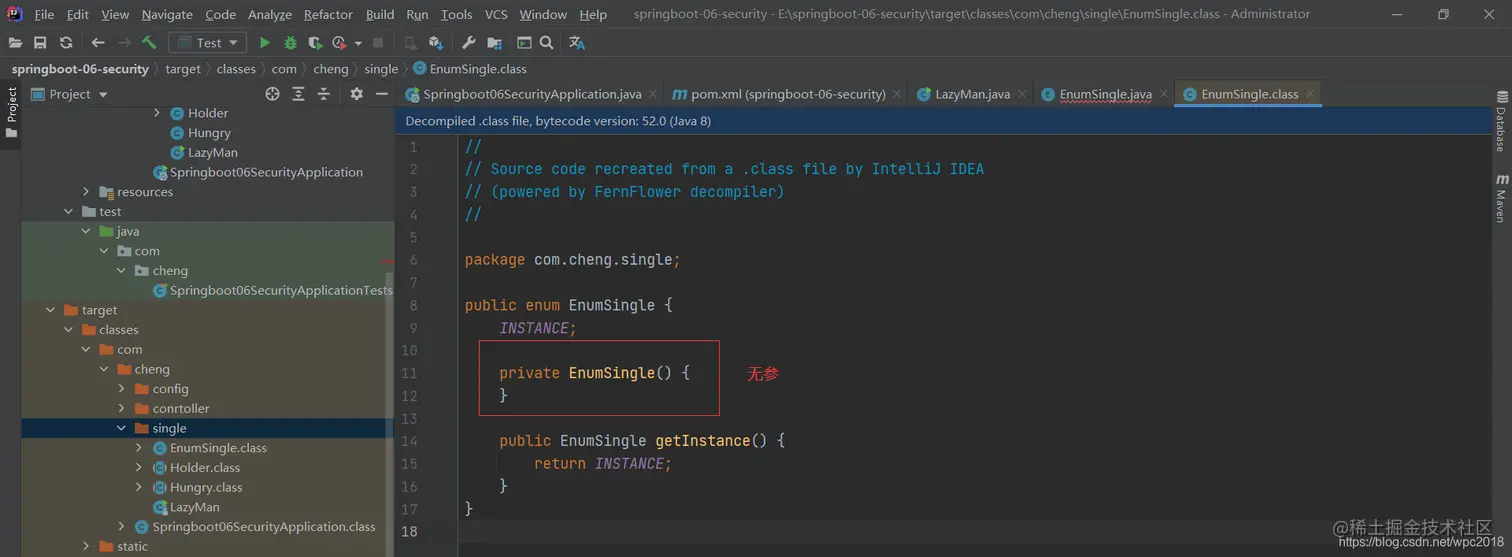This screenshot has width=1512, height=557.
Task: Click the Update application cube icon
Action: 435,43
